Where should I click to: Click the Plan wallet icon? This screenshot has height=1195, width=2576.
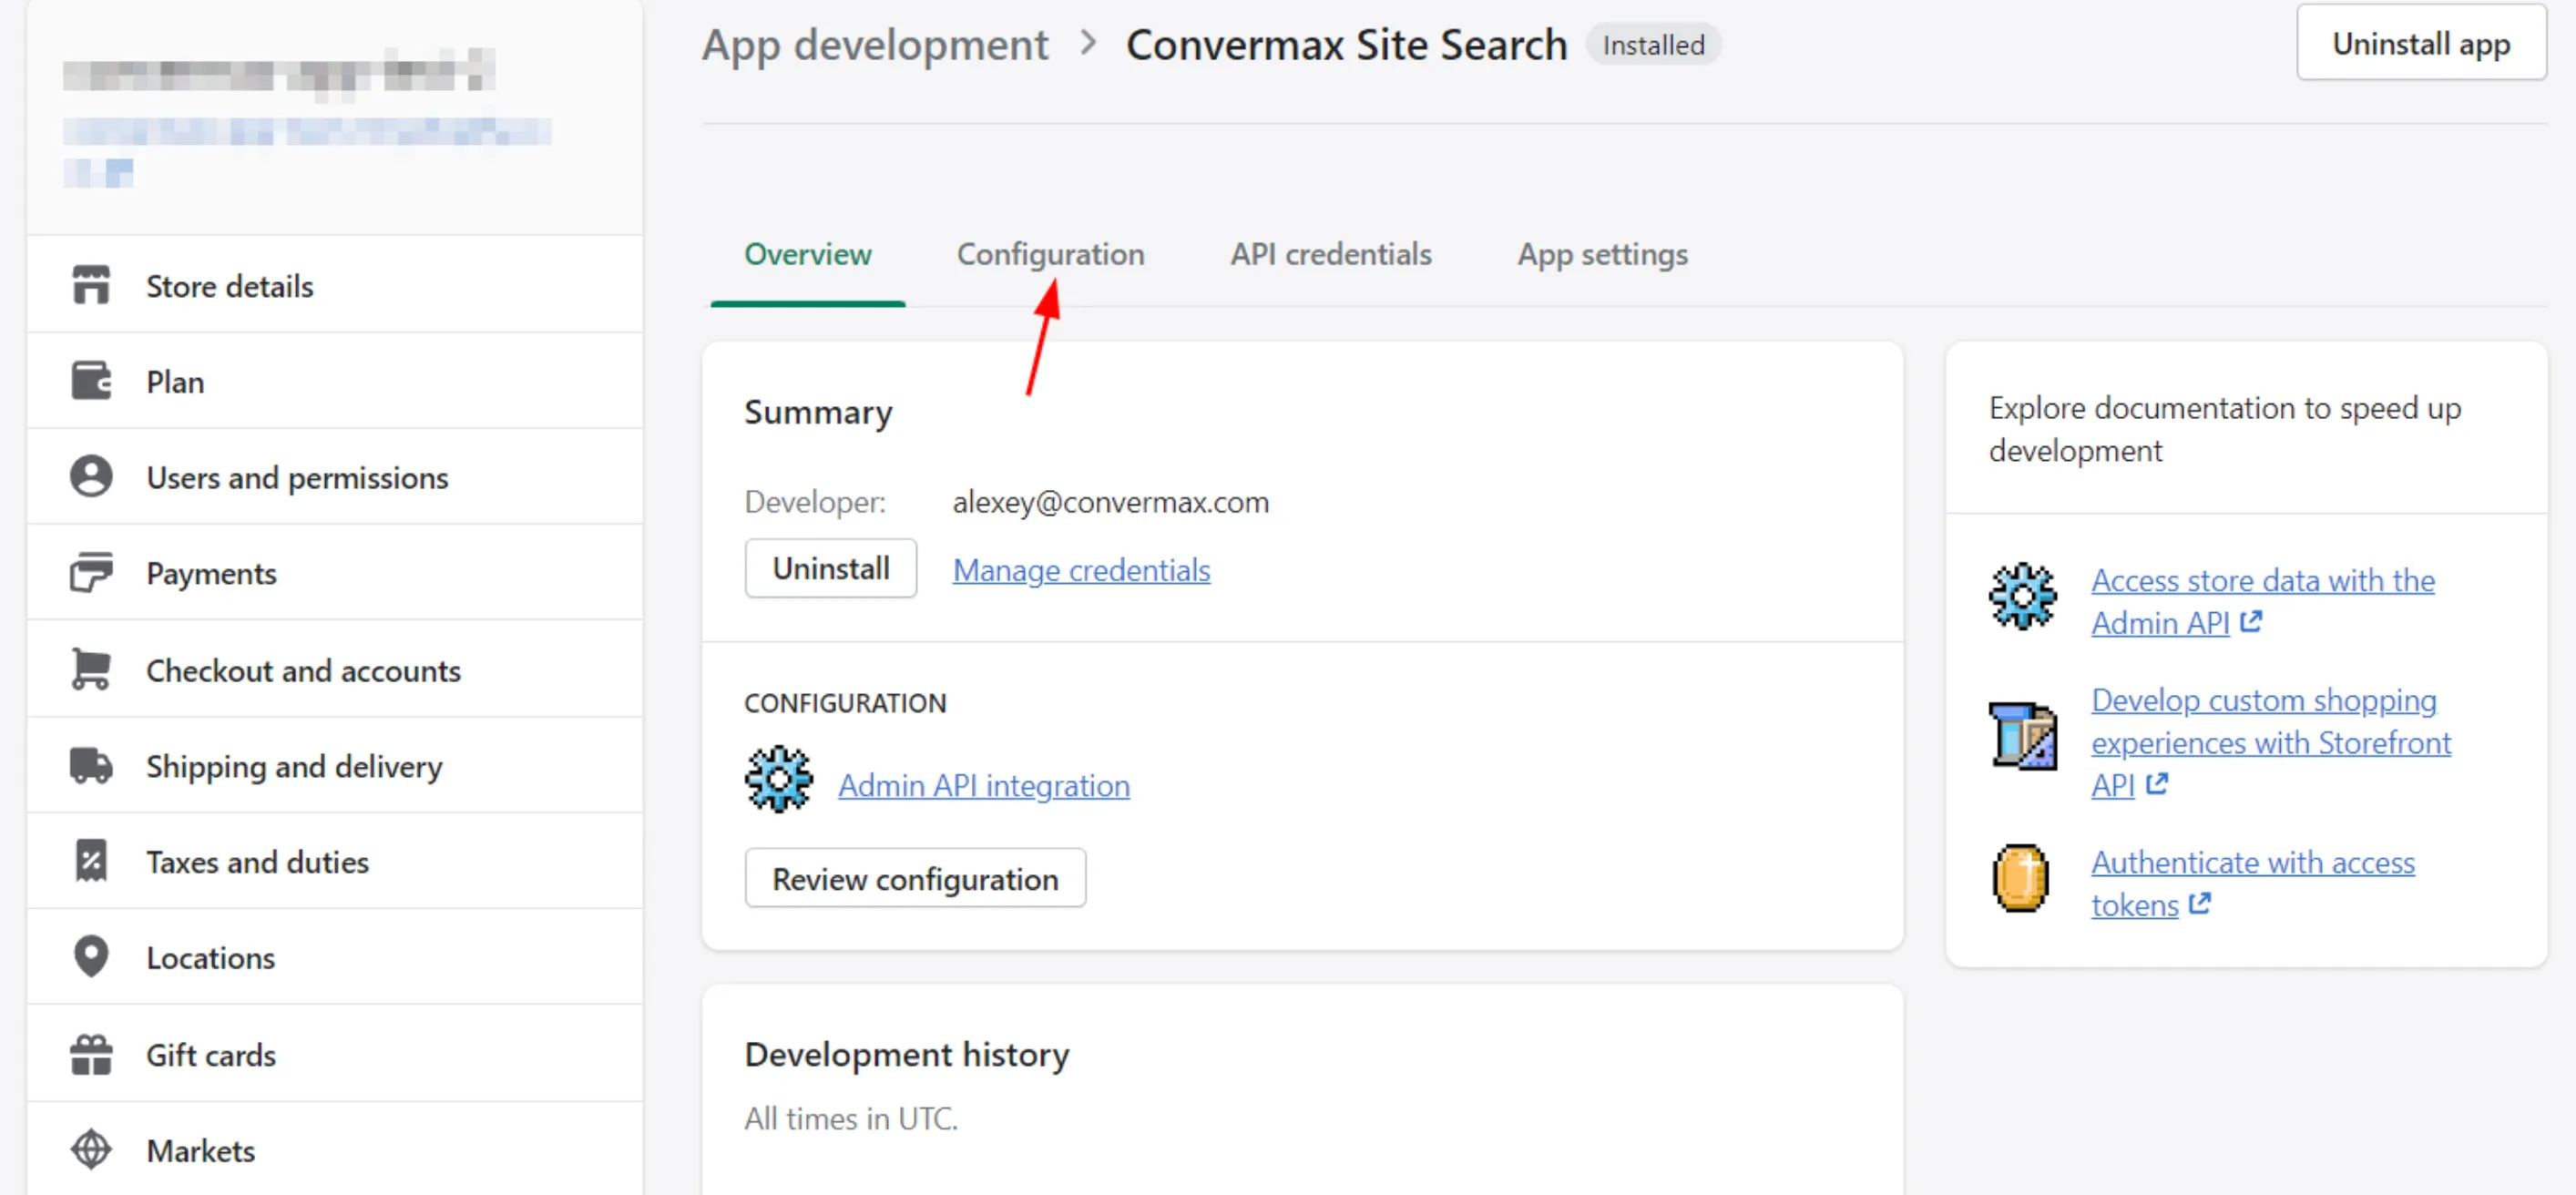(91, 381)
